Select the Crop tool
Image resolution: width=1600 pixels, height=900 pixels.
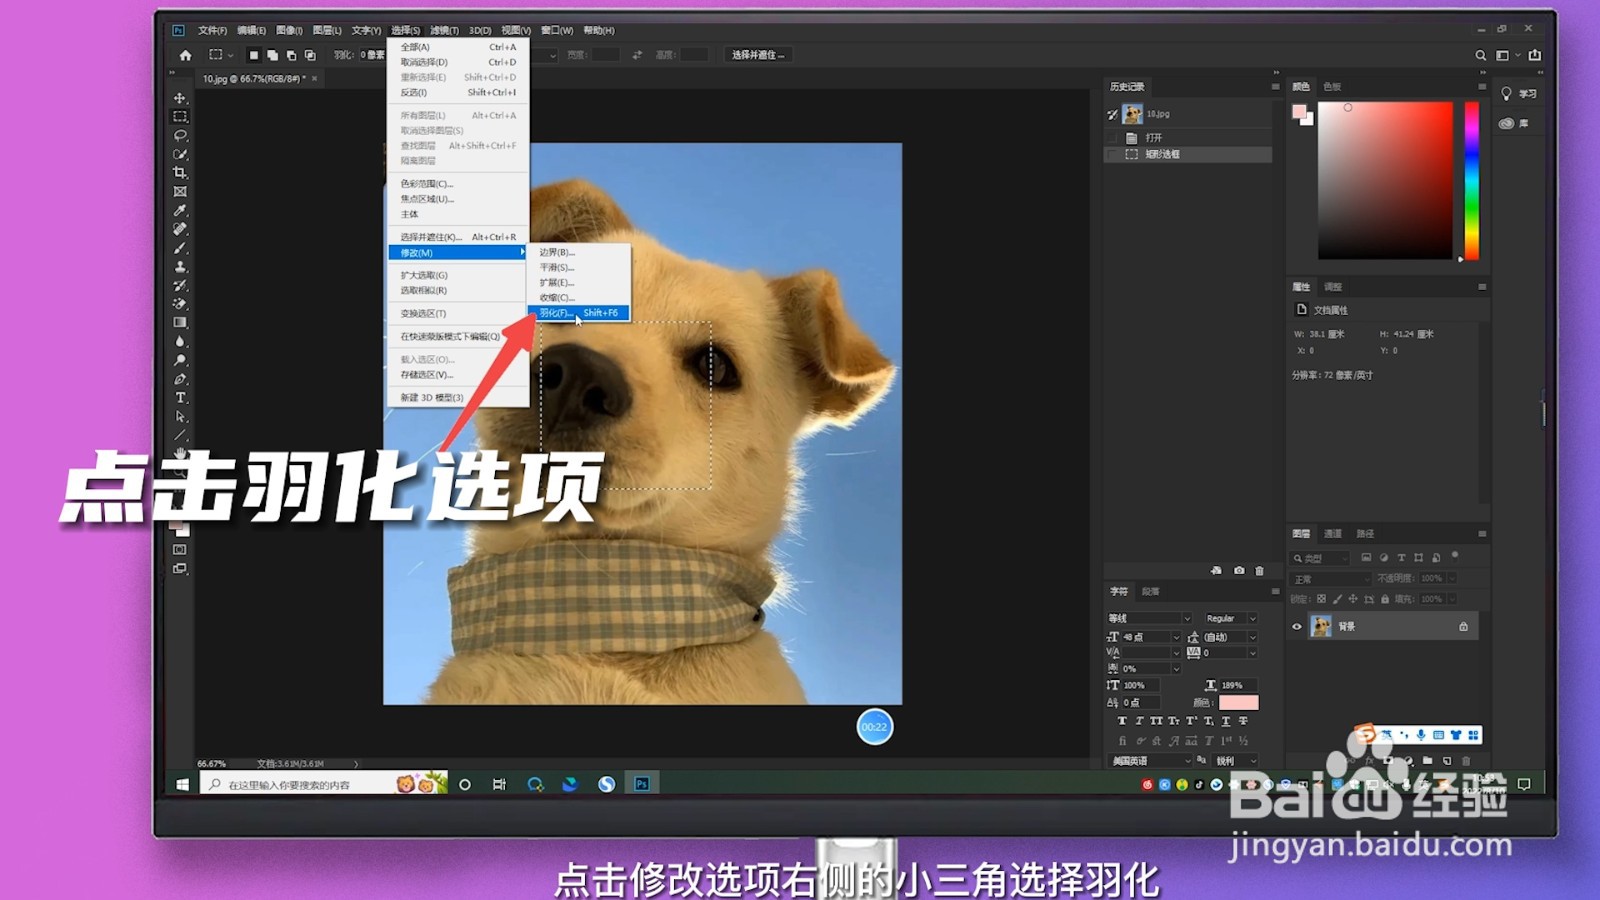(x=180, y=173)
